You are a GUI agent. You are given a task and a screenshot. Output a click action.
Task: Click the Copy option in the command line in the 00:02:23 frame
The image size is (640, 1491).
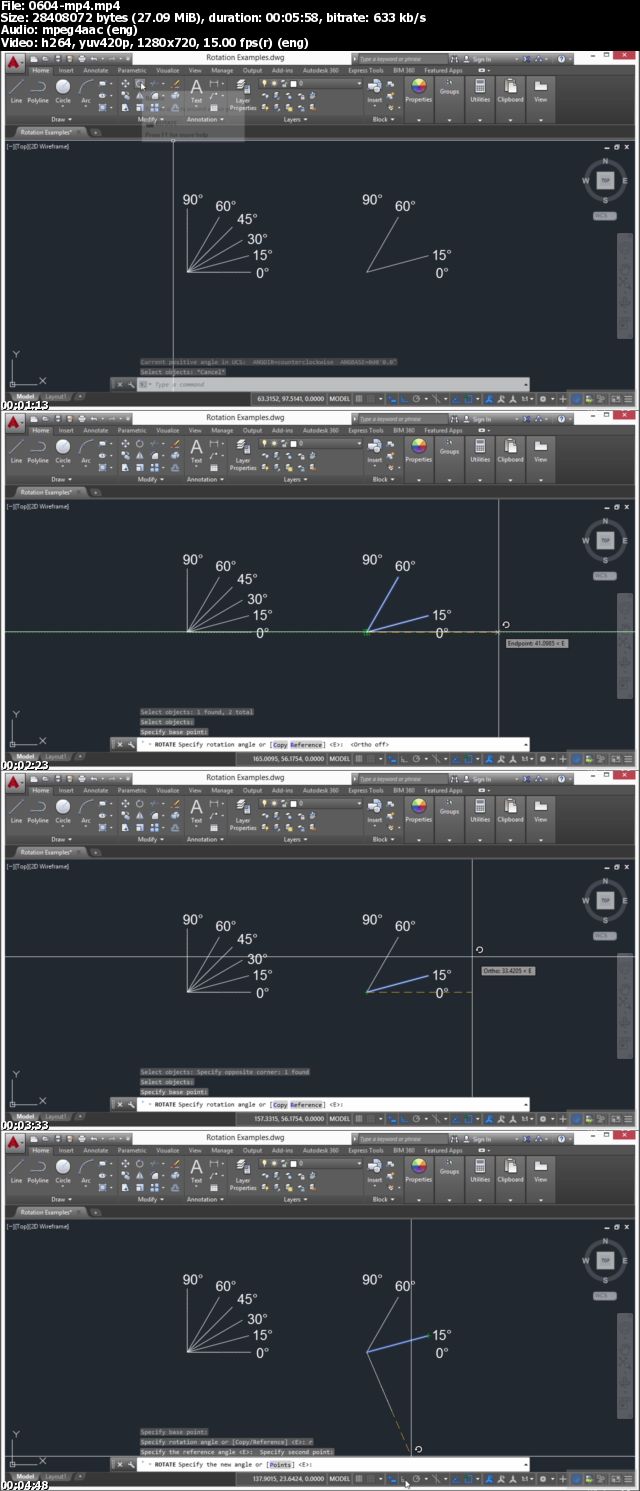[x=281, y=744]
